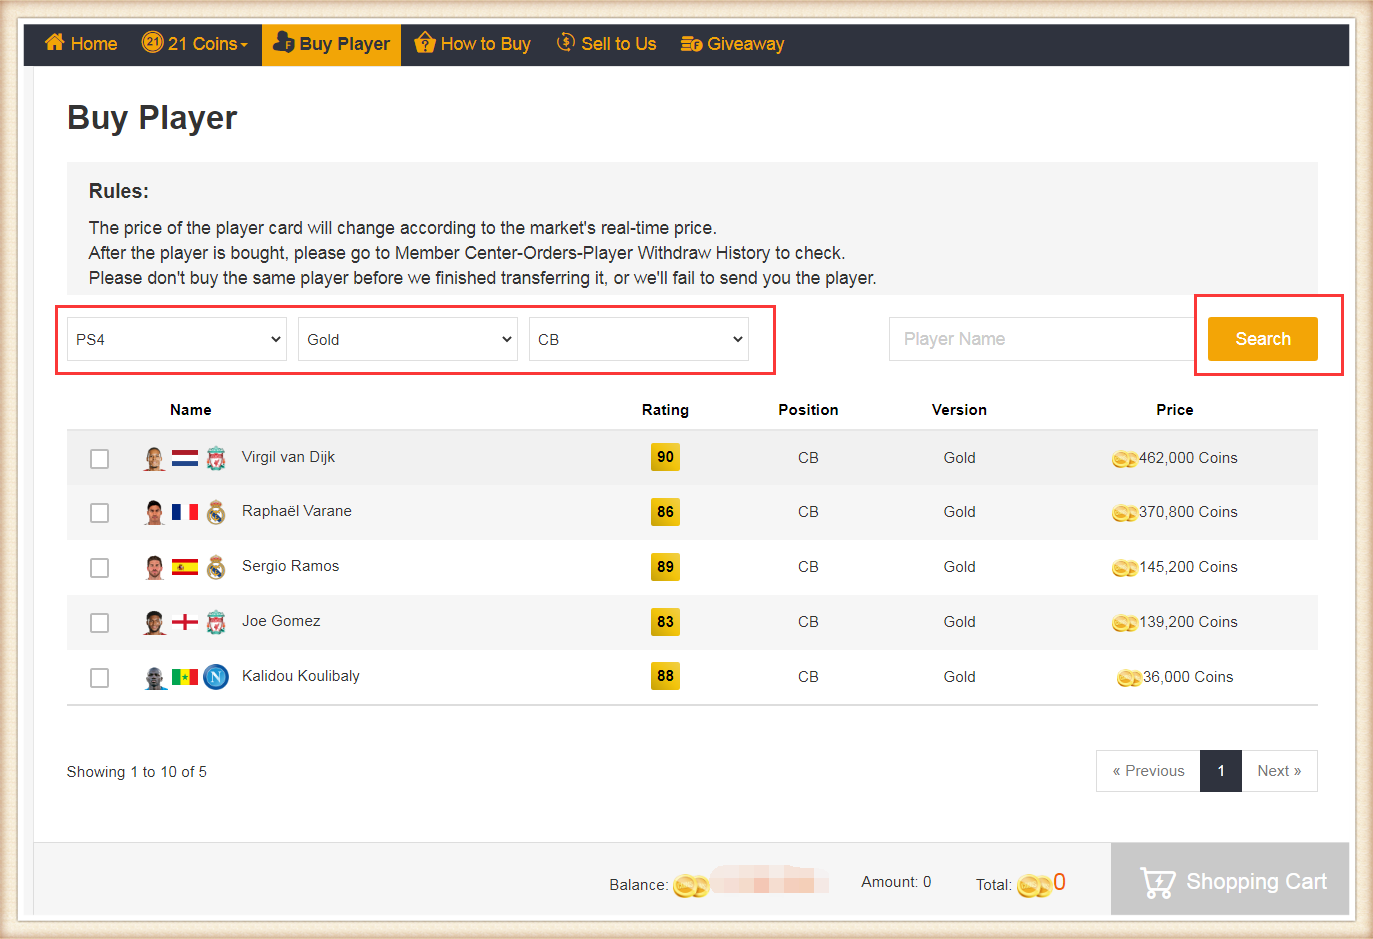The height and width of the screenshot is (939, 1373).
Task: Click Liverpool crest in Virgil van Dijk row
Action: pyautogui.click(x=216, y=458)
